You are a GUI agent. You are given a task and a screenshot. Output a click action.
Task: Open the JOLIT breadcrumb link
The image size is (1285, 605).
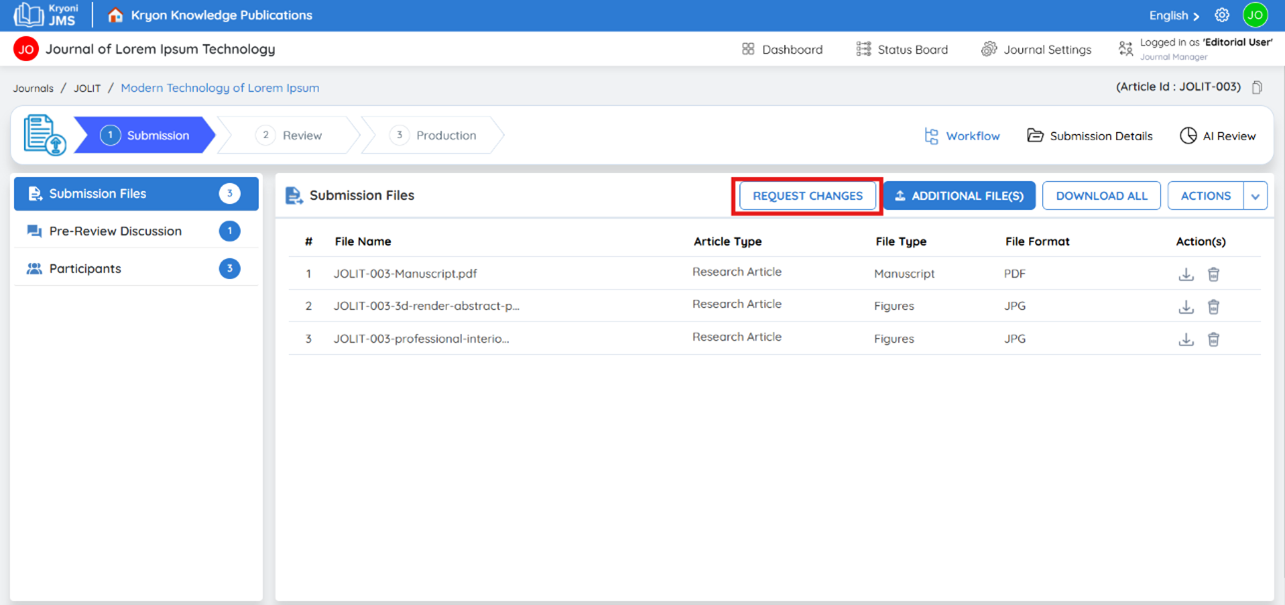coord(87,88)
